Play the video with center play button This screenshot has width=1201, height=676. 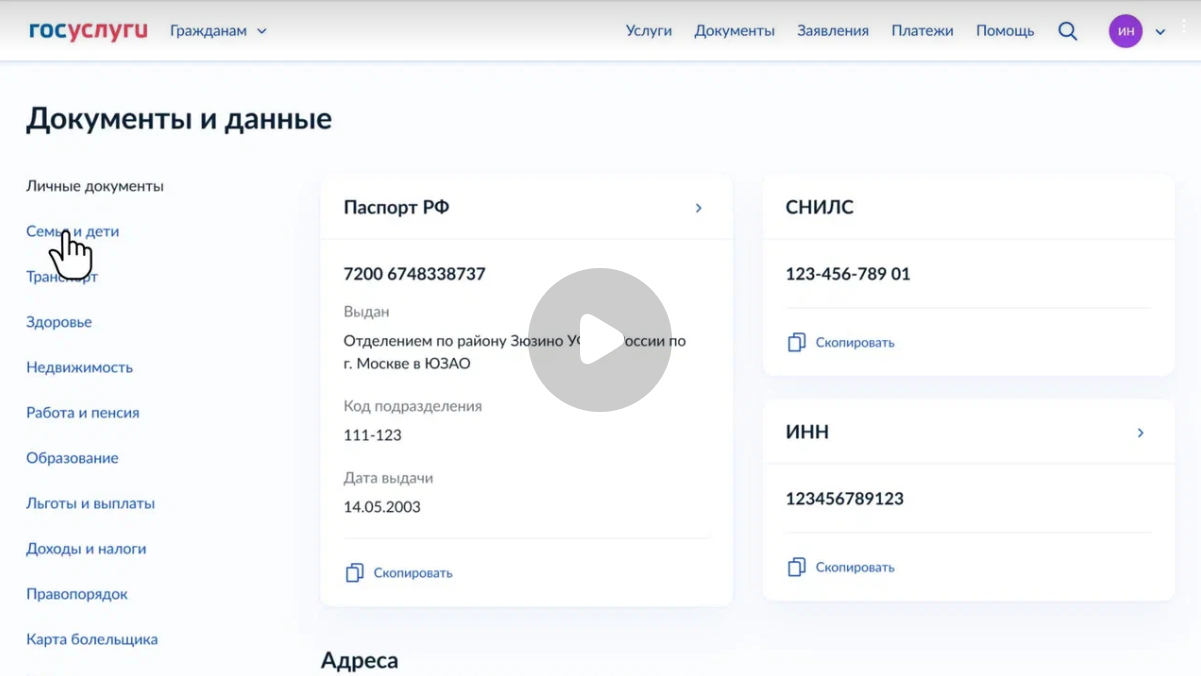pos(600,339)
